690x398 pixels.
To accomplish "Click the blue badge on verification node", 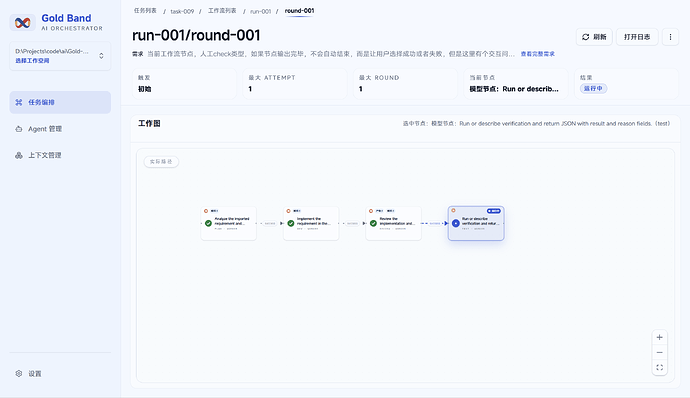I will tap(494, 211).
